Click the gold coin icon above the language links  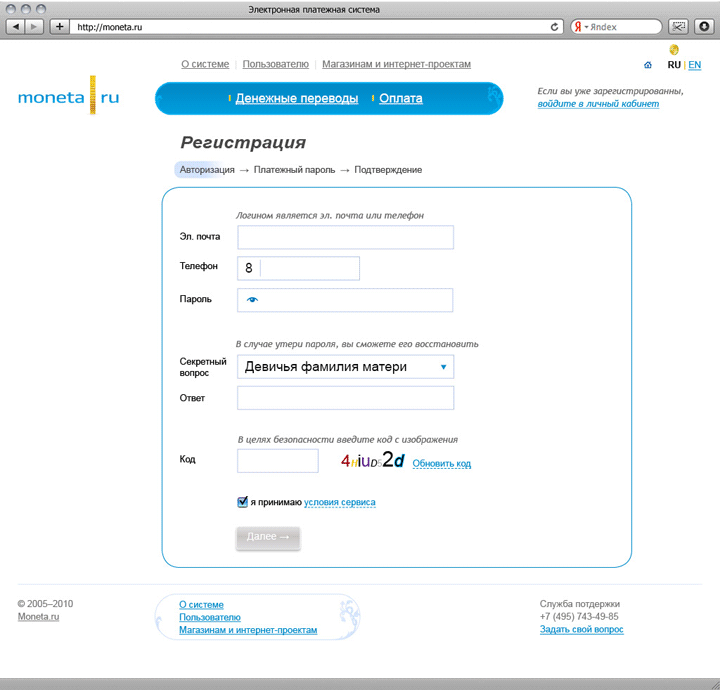[674, 49]
